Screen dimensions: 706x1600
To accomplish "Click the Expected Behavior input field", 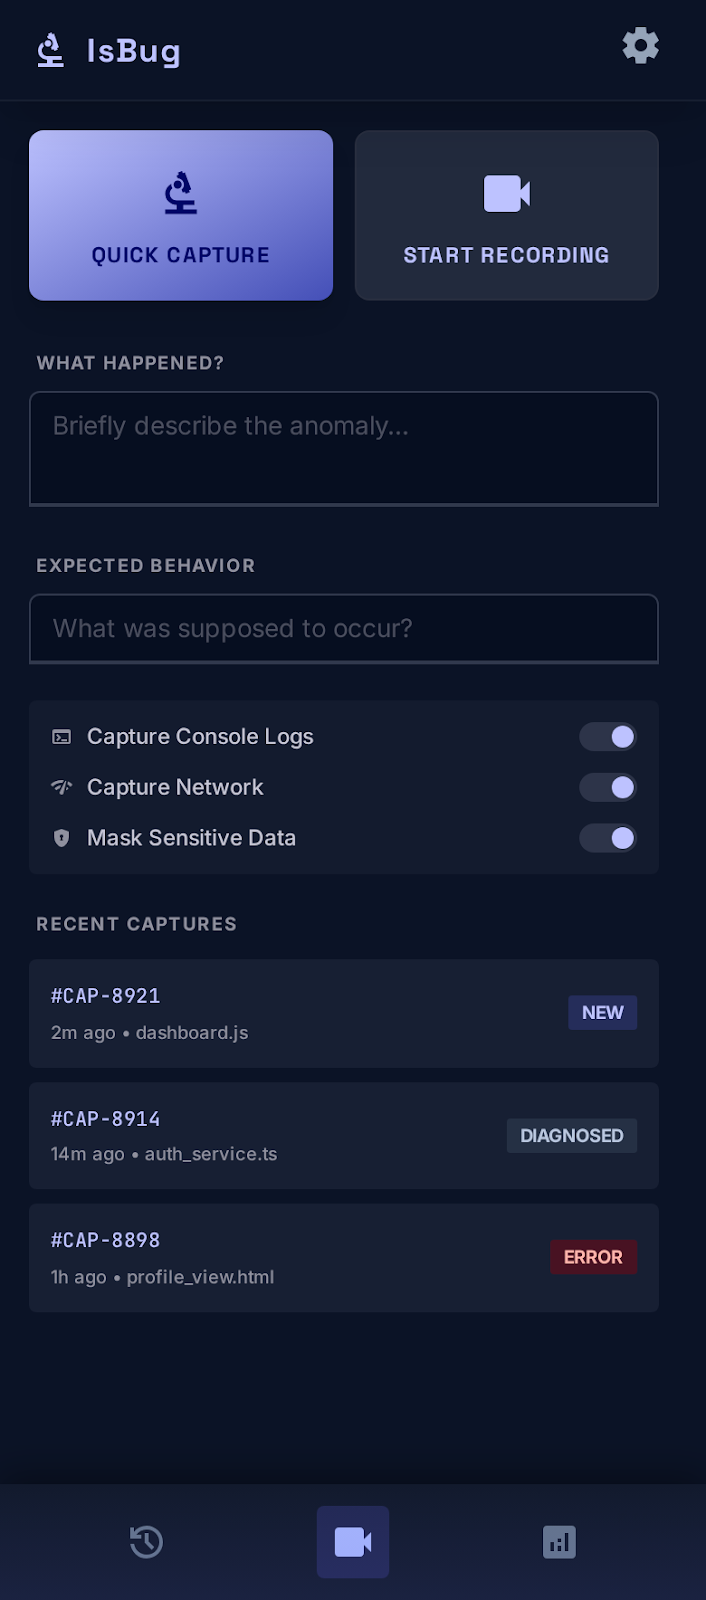I will [x=344, y=628].
